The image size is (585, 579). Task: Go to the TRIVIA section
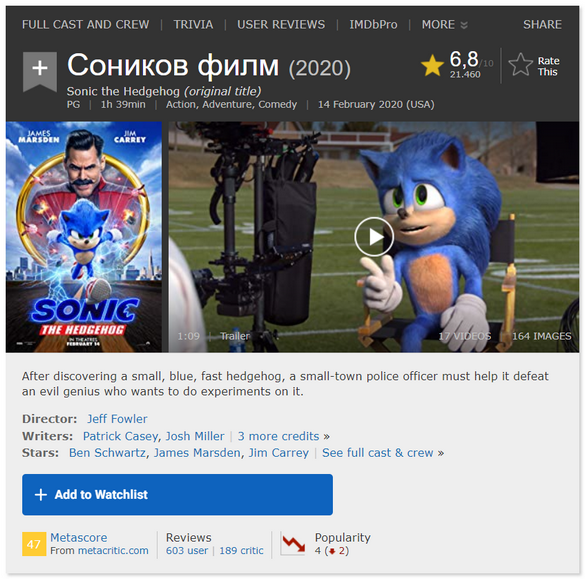[193, 25]
